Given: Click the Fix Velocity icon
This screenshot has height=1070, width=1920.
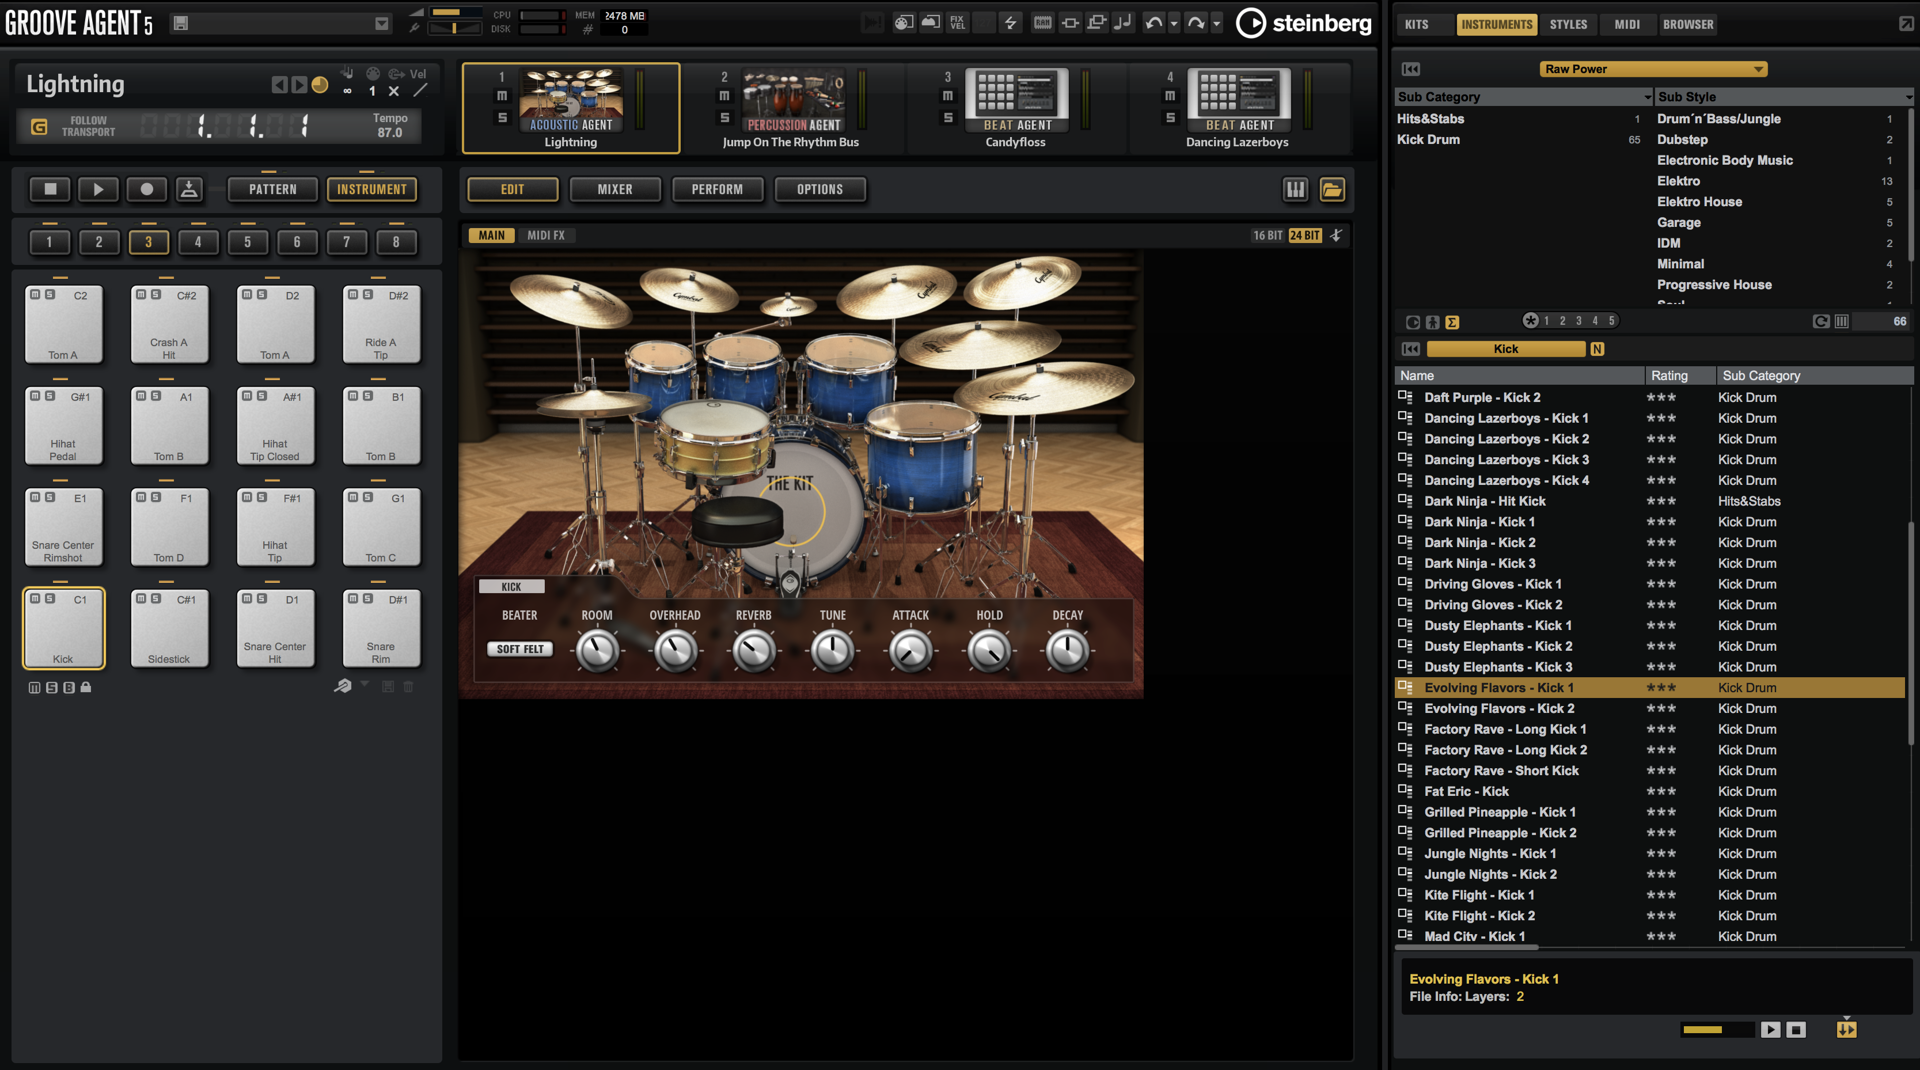Looking at the screenshot, I should 958,23.
